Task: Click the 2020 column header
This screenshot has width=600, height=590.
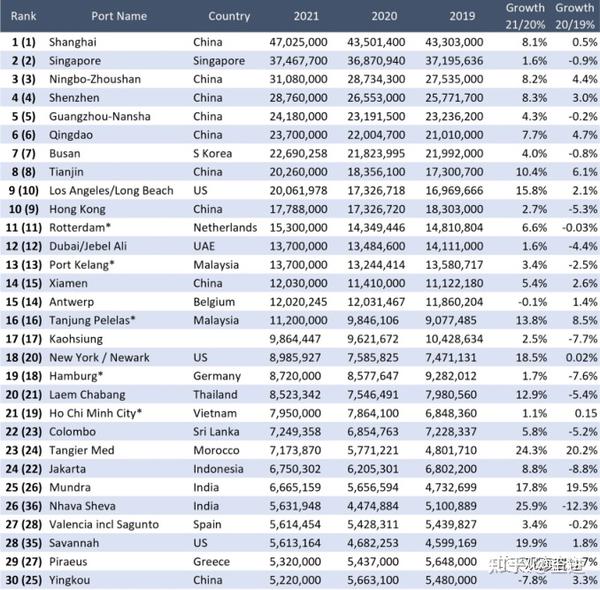Action: click(384, 16)
